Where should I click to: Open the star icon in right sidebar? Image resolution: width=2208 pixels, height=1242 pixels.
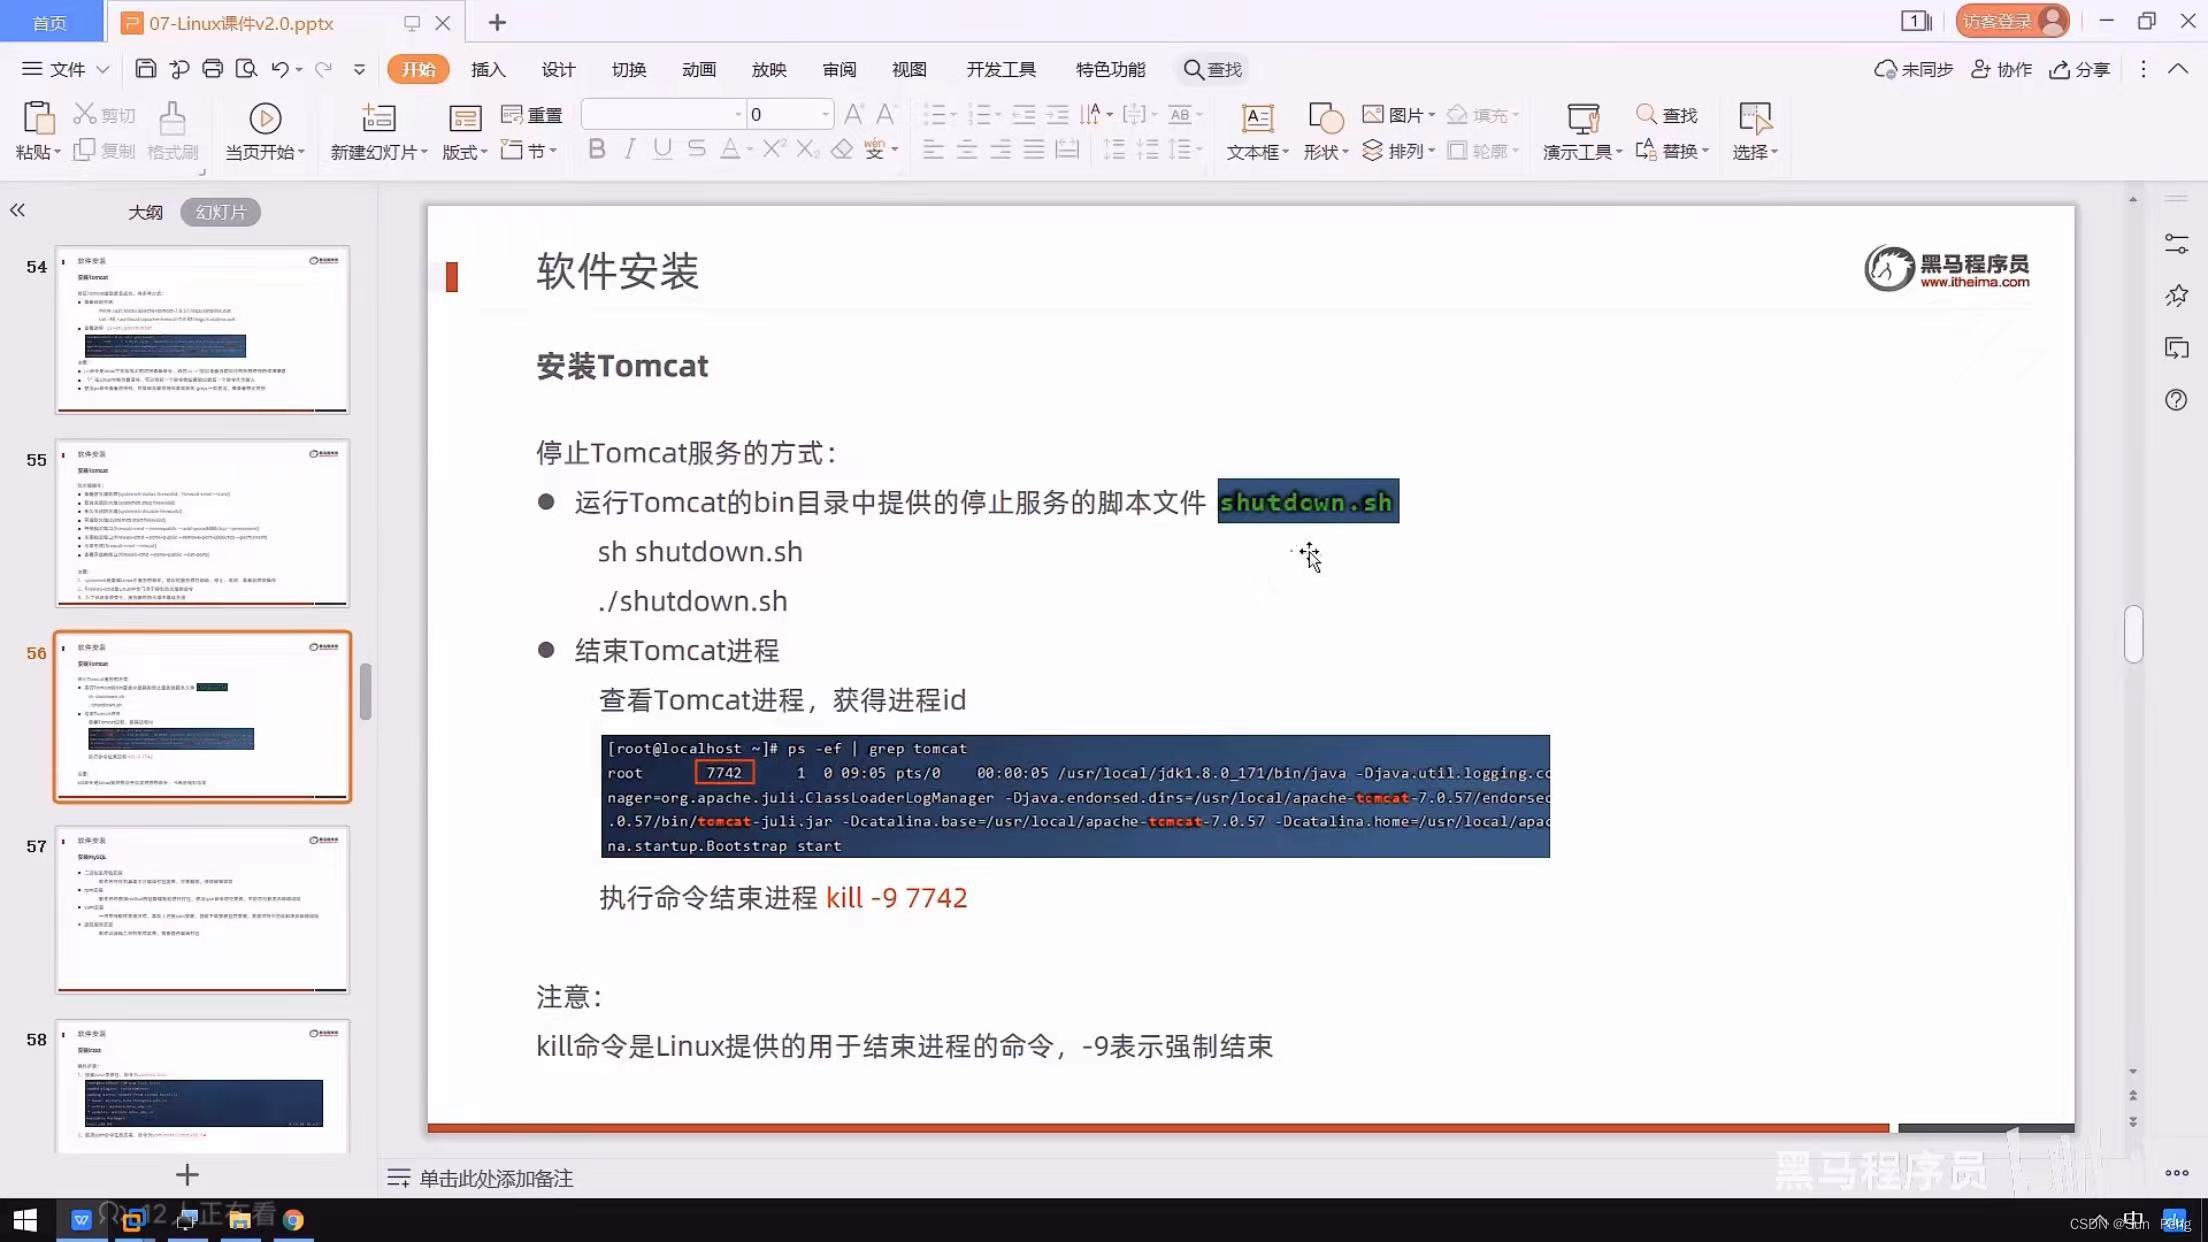pyautogui.click(x=2176, y=295)
